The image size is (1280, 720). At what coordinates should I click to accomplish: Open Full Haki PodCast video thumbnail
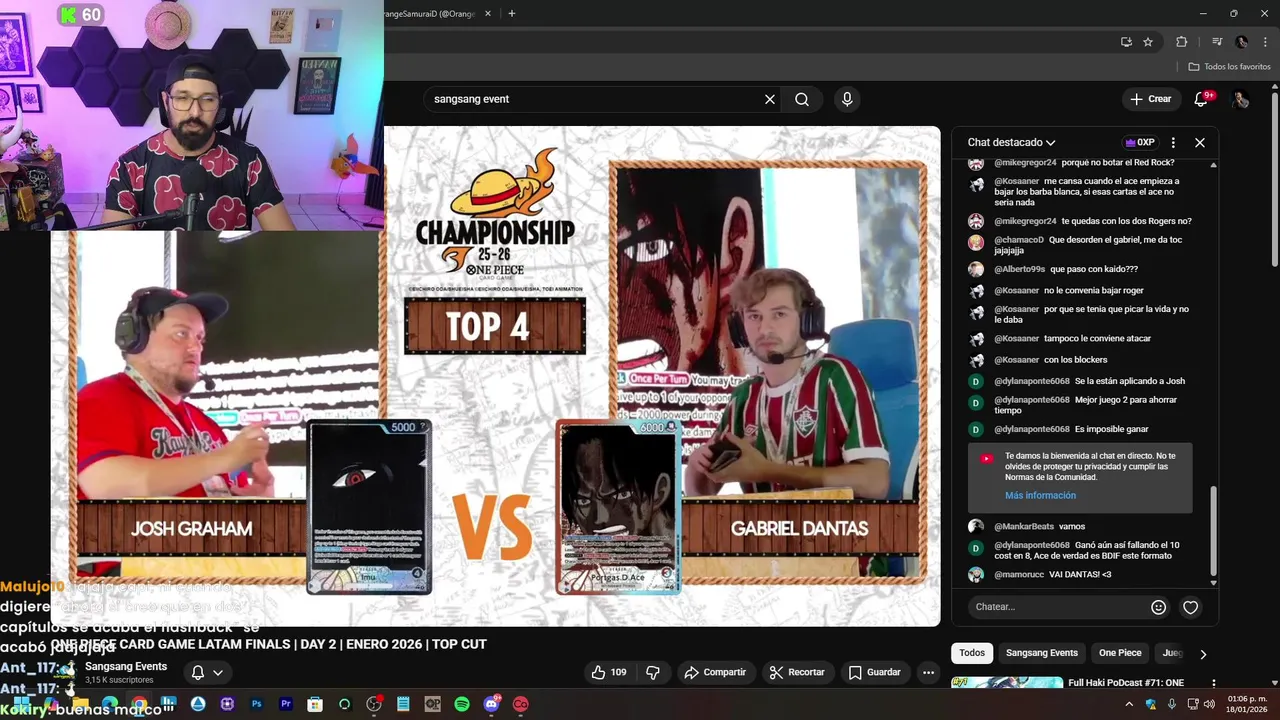(x=1006, y=684)
